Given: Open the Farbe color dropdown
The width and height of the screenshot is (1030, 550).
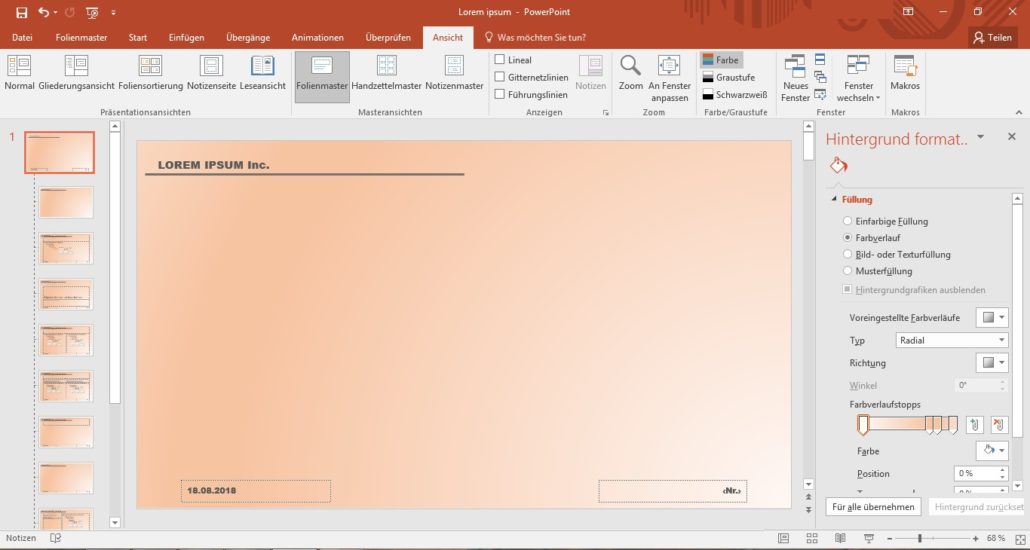Looking at the screenshot, I should pyautogui.click(x=992, y=451).
